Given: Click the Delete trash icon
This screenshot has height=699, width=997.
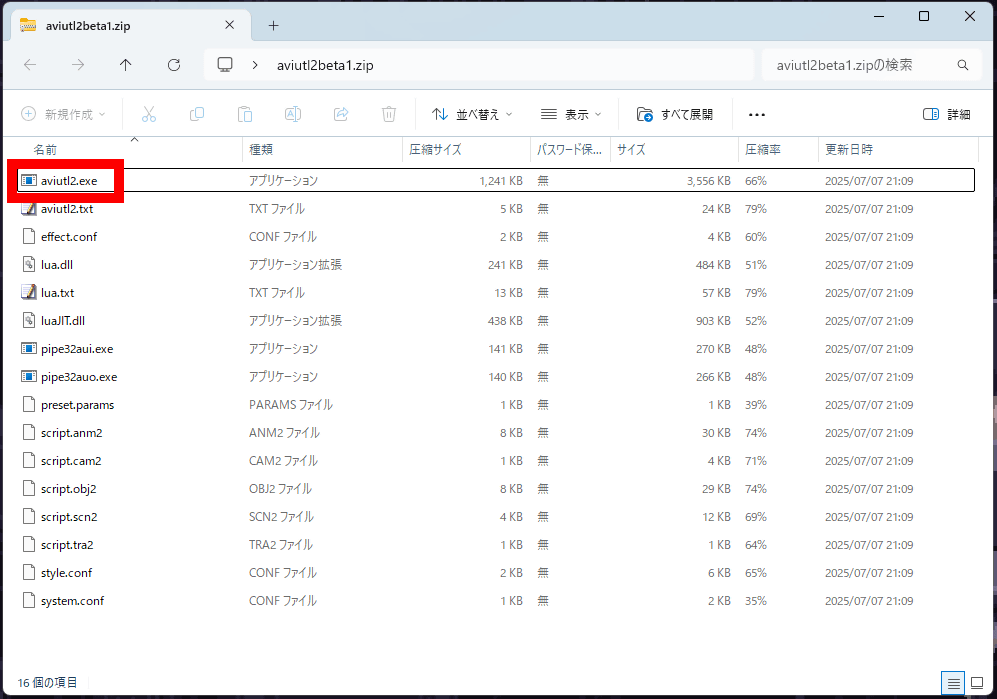Looking at the screenshot, I should 389,114.
